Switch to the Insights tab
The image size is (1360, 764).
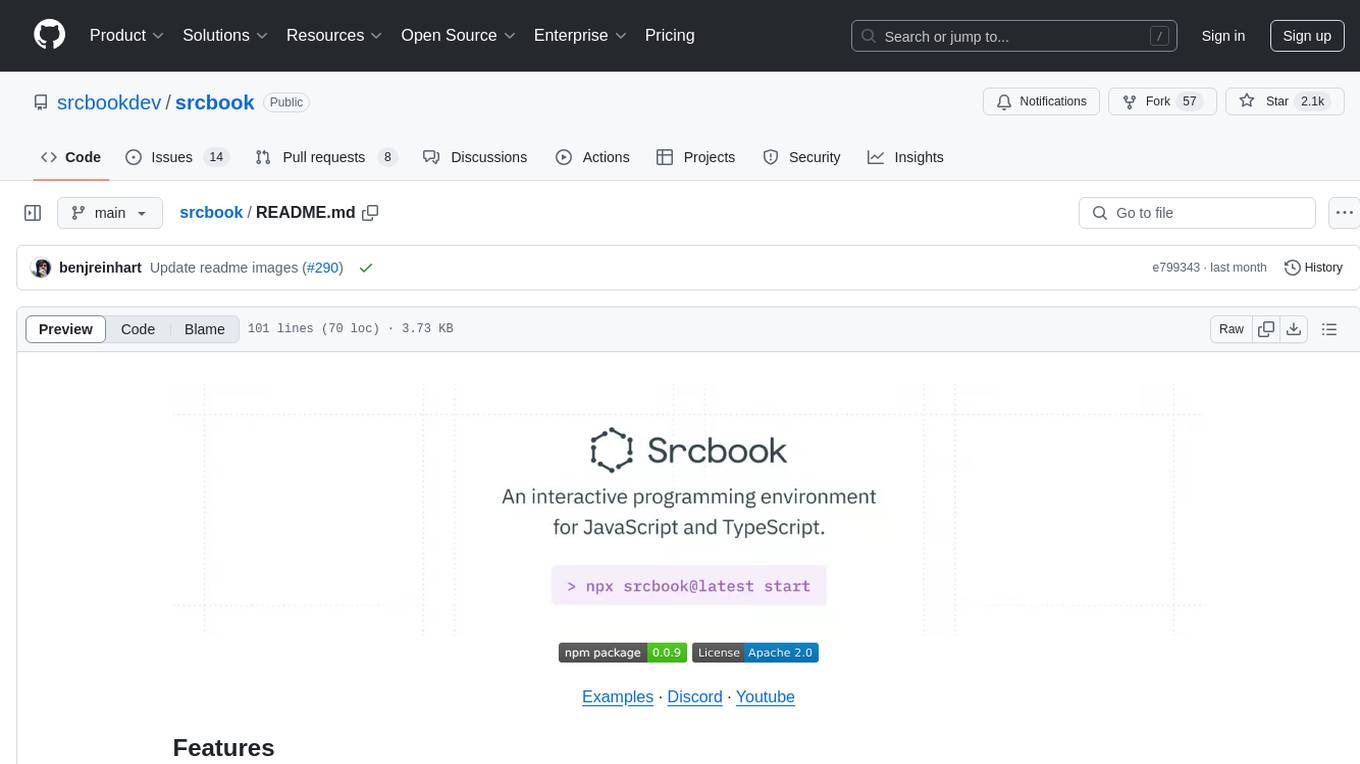pos(906,157)
